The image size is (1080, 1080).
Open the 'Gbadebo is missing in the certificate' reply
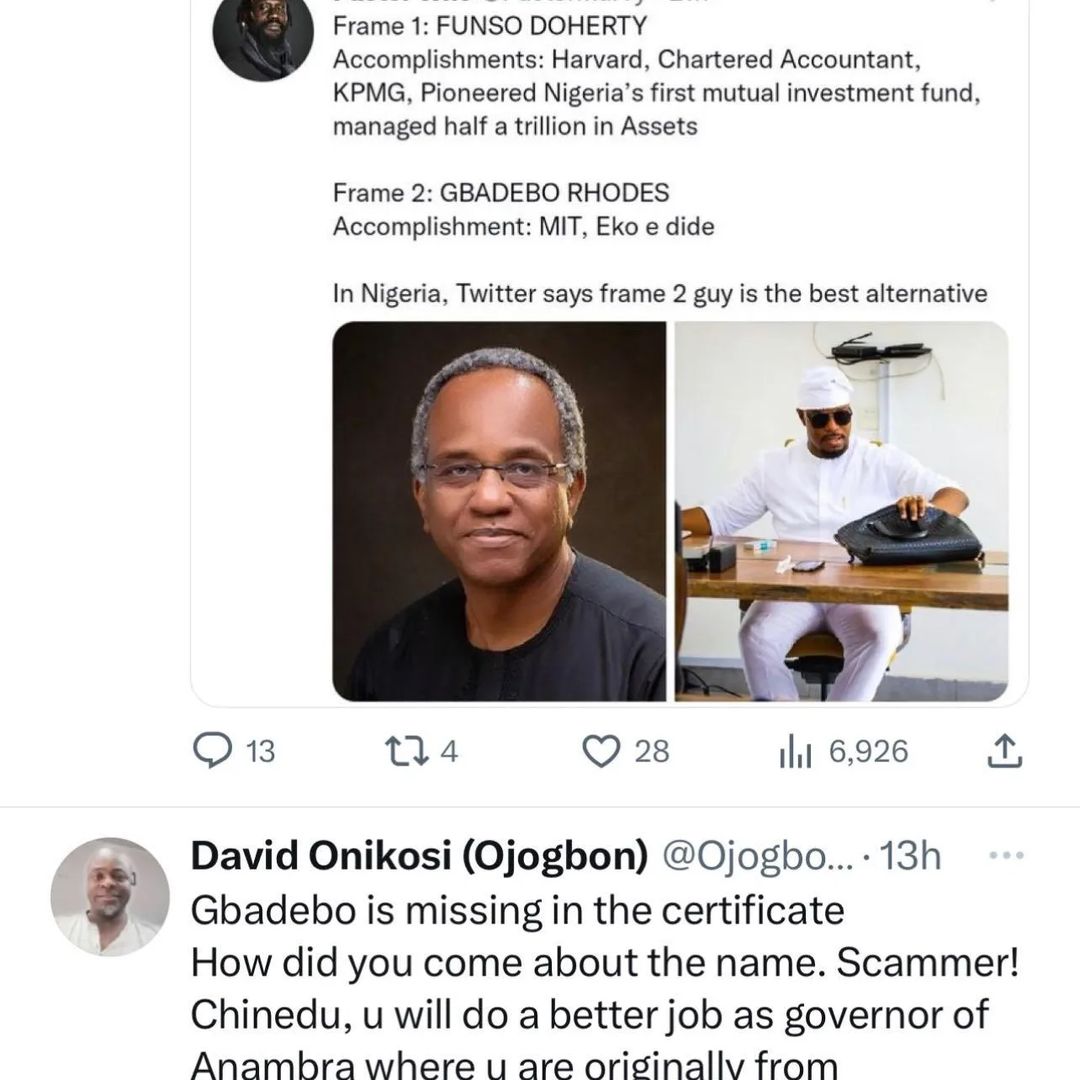pos(517,910)
